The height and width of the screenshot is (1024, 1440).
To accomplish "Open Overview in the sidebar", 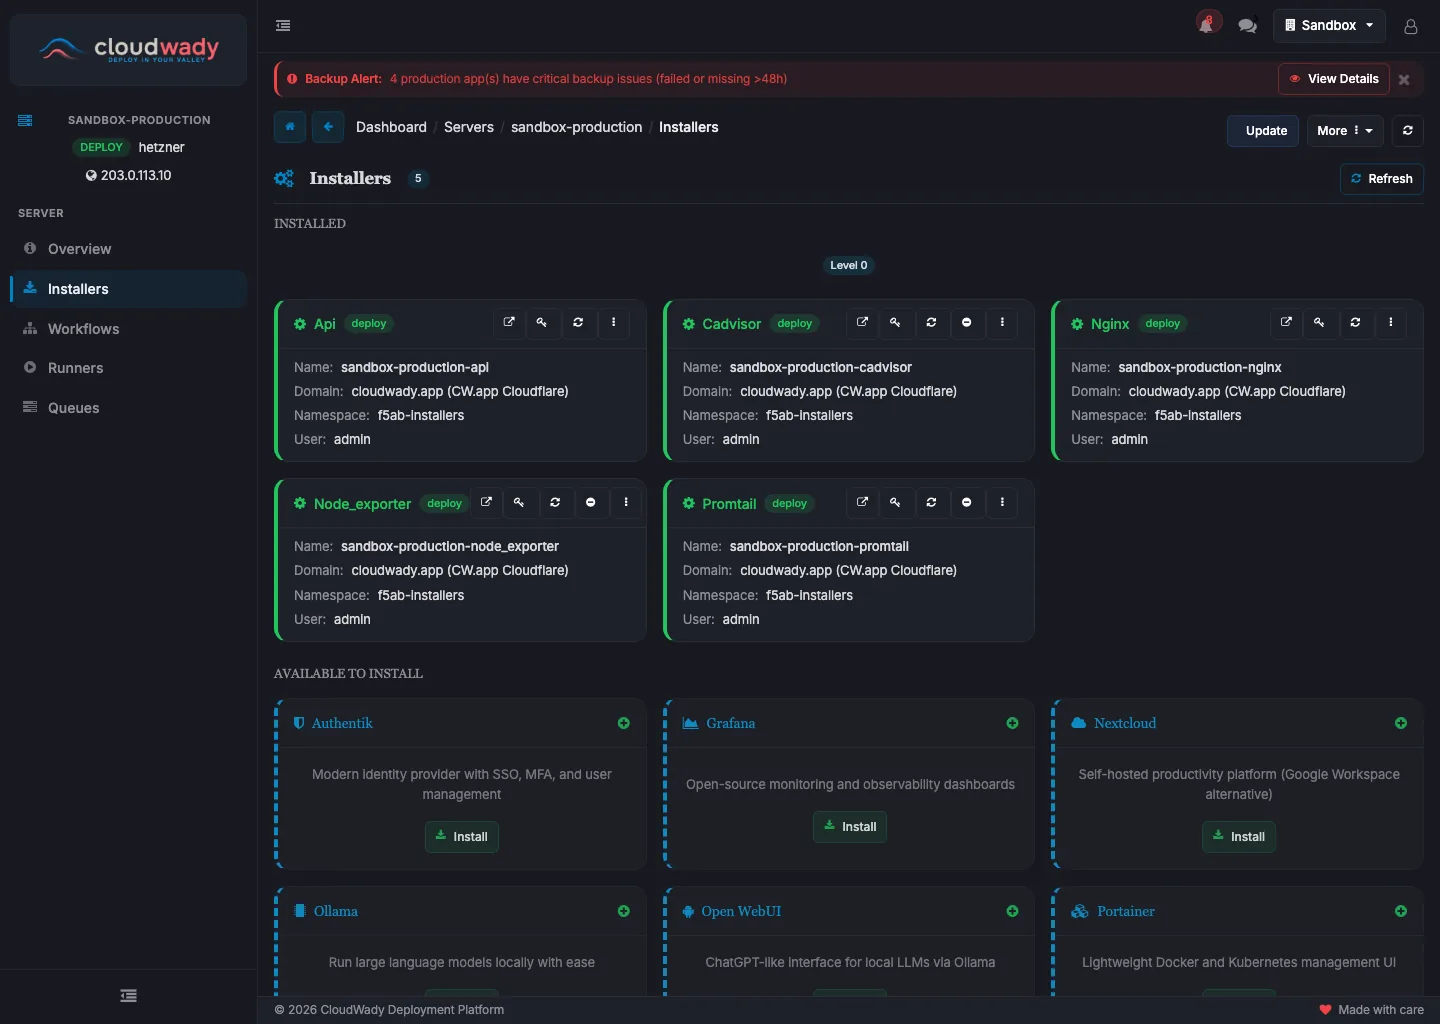I will click(128, 249).
